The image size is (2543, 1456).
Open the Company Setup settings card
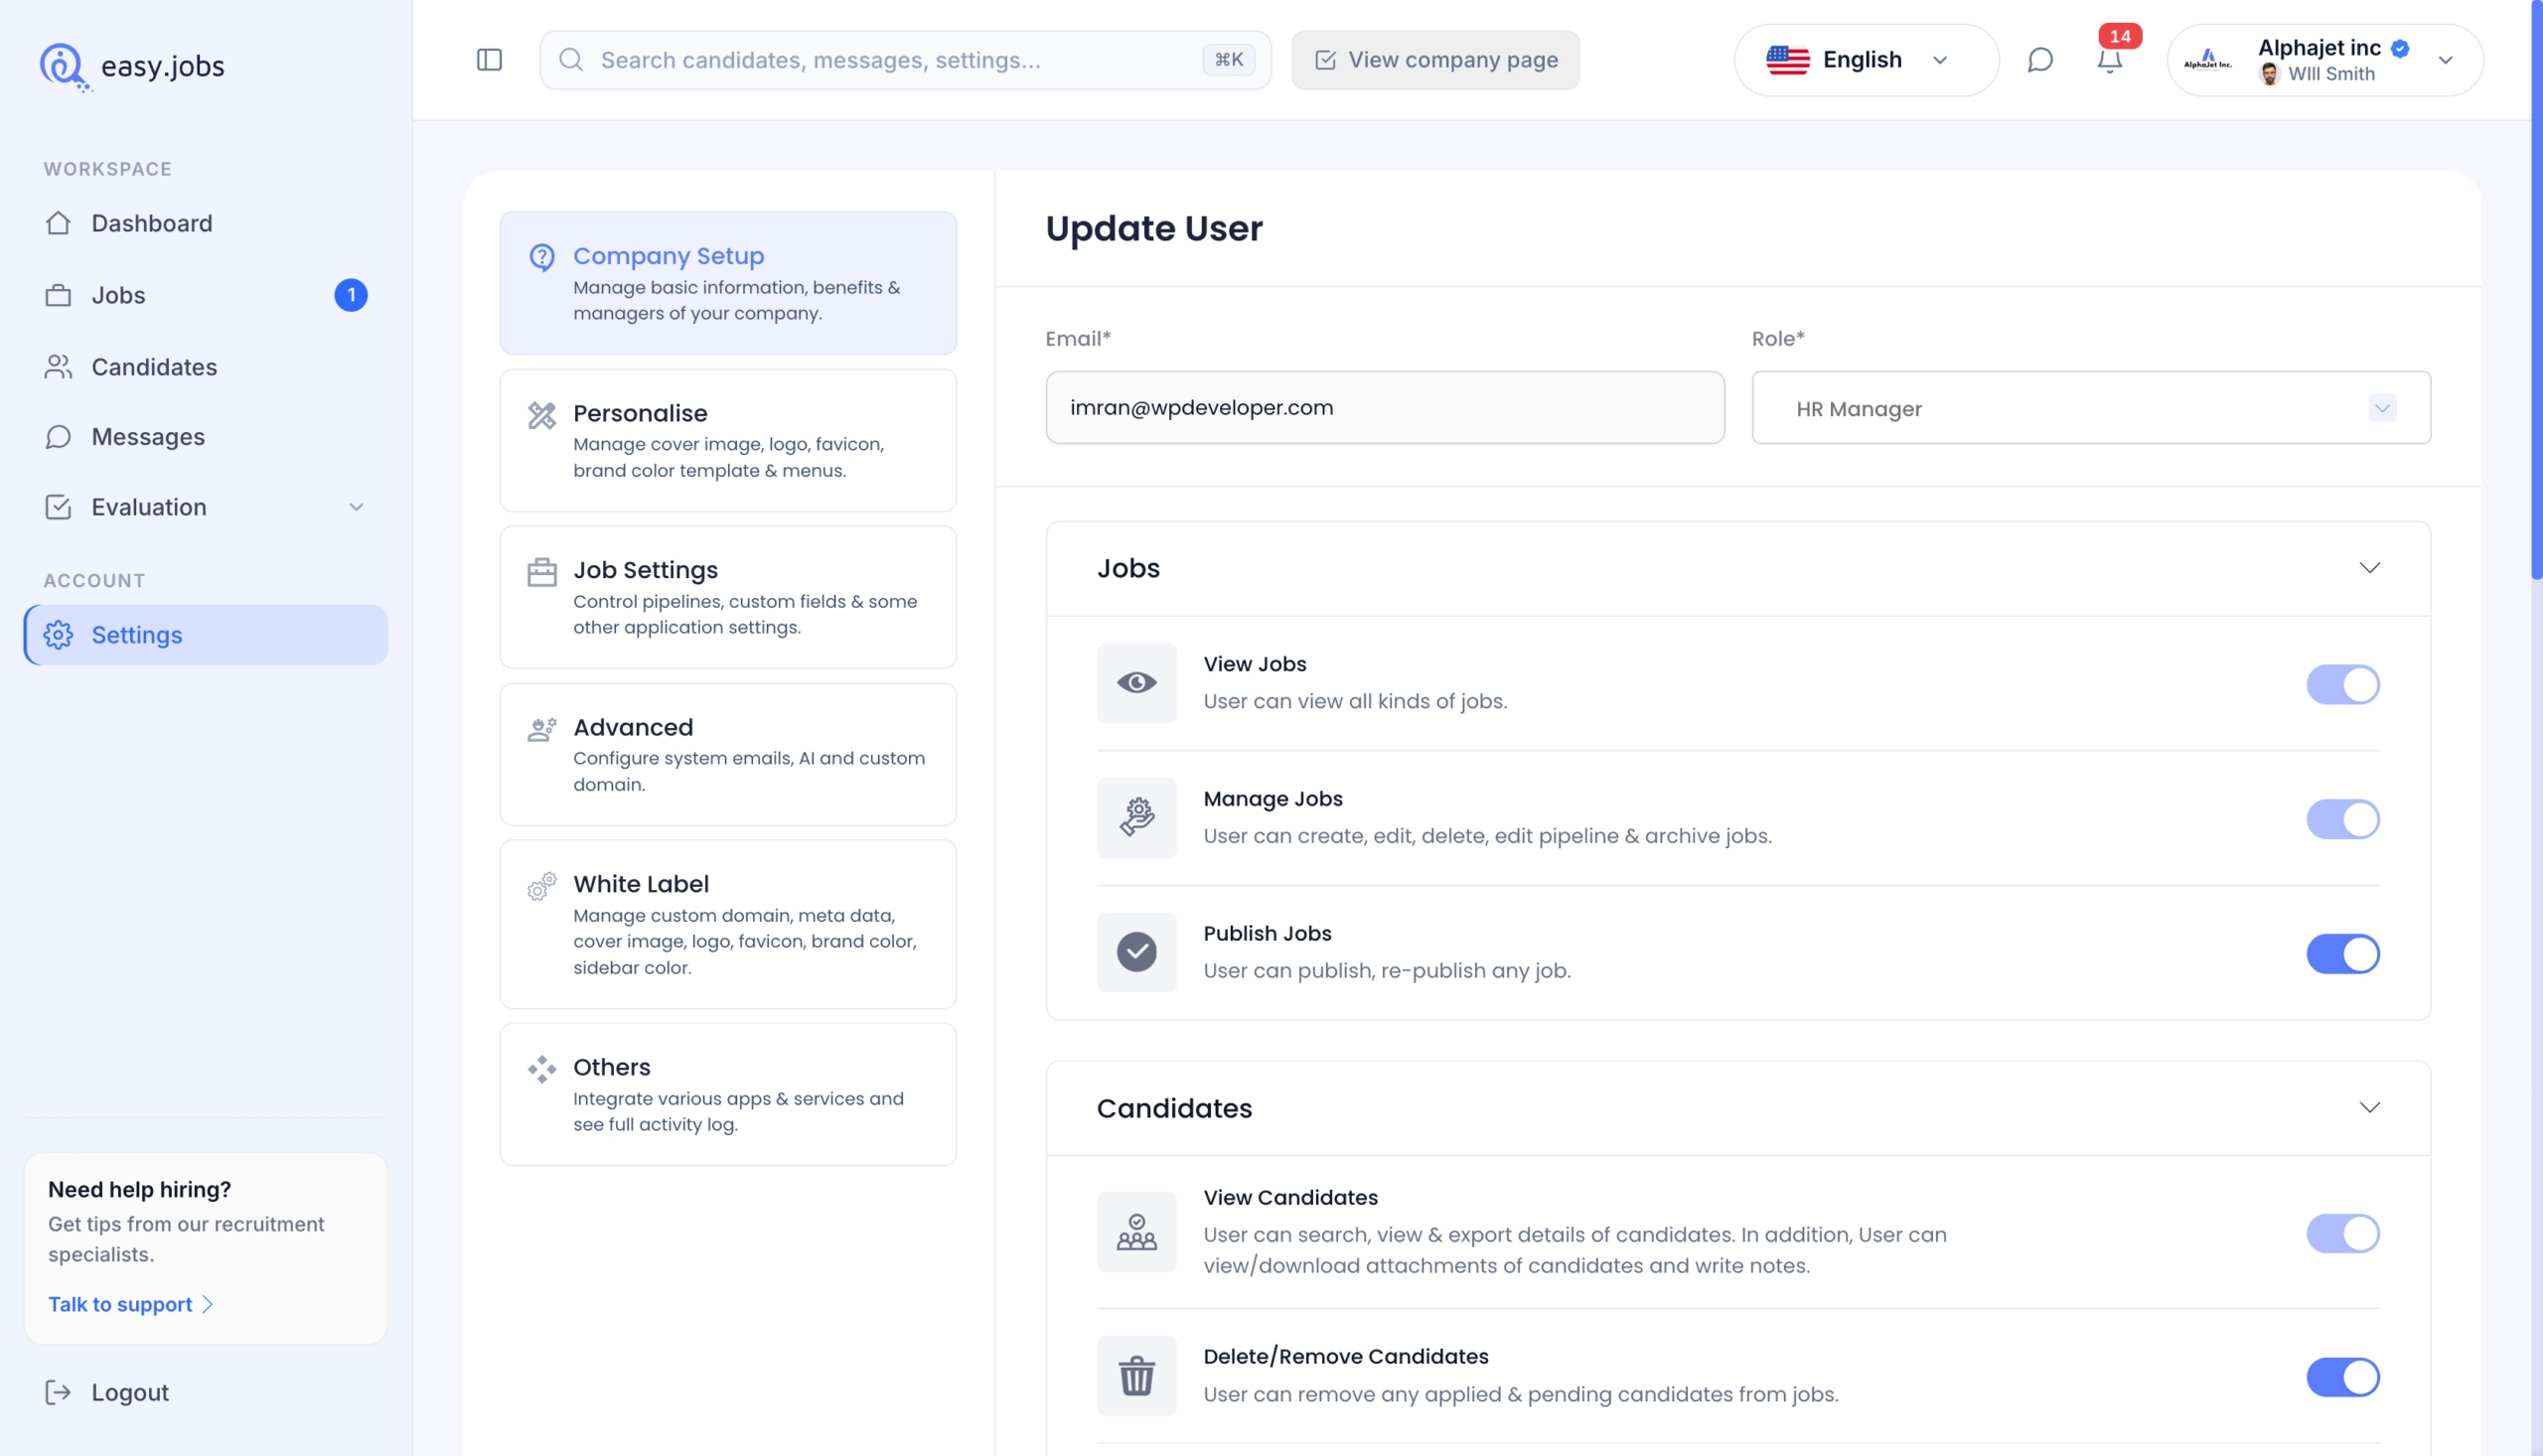pyautogui.click(x=728, y=283)
